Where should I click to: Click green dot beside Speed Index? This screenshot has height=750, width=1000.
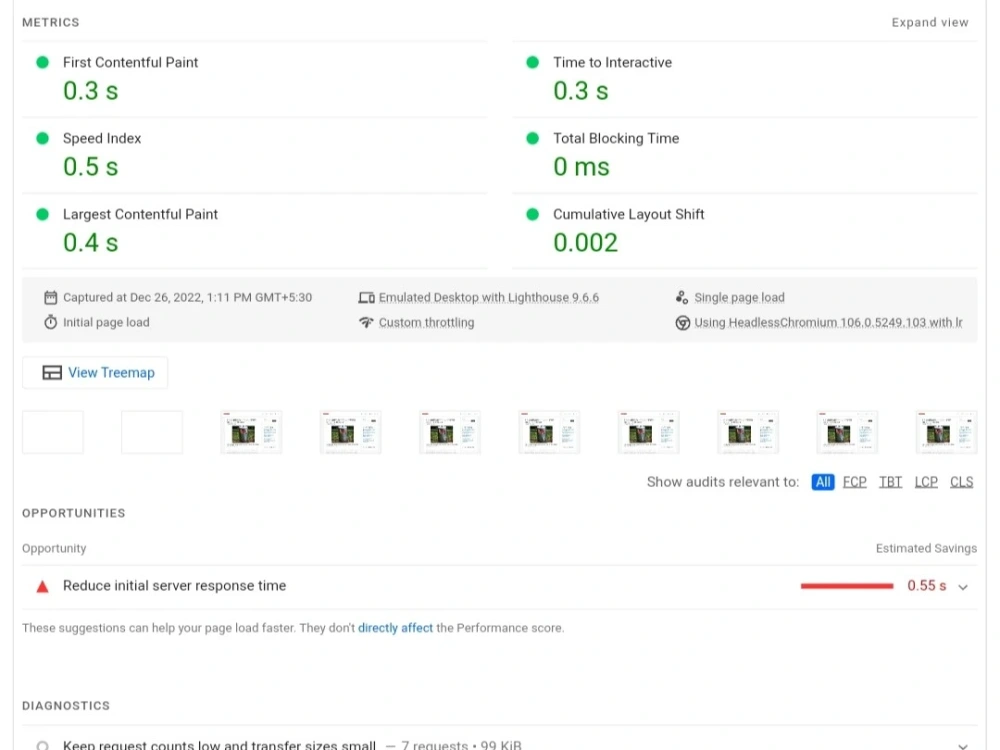tap(43, 138)
